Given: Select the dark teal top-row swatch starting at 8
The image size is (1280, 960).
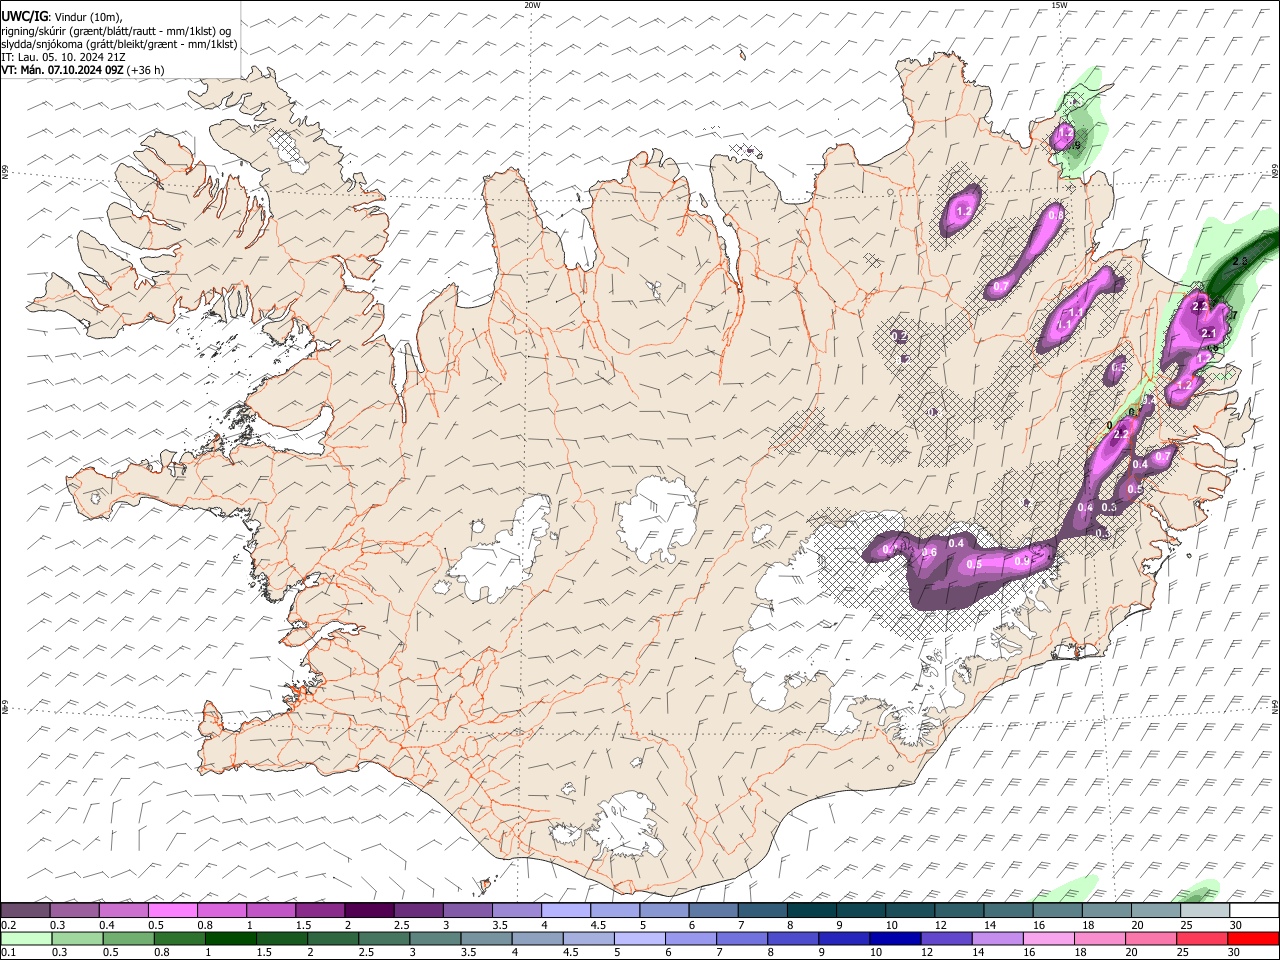Looking at the screenshot, I should click(x=811, y=911).
